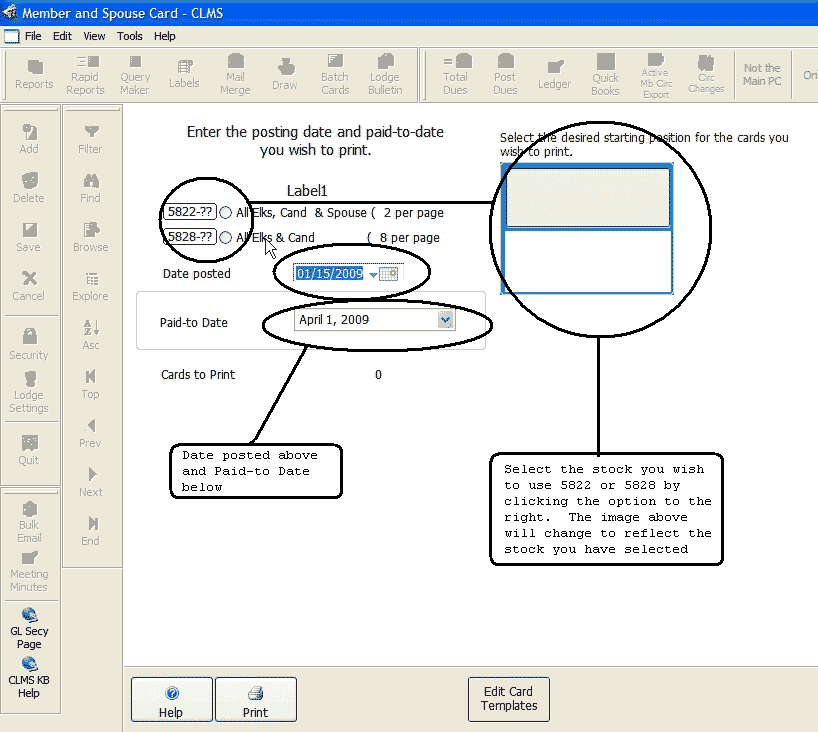Open the View menu
This screenshot has width=818, height=732.
click(94, 36)
